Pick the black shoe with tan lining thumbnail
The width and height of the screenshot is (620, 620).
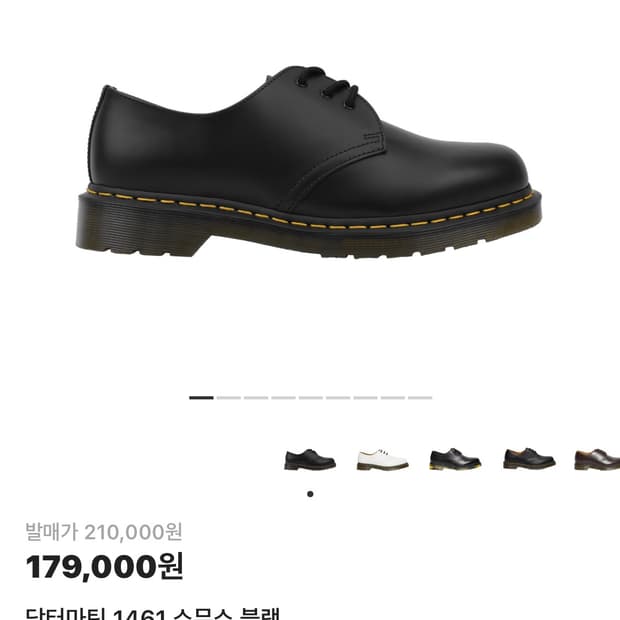(x=529, y=459)
